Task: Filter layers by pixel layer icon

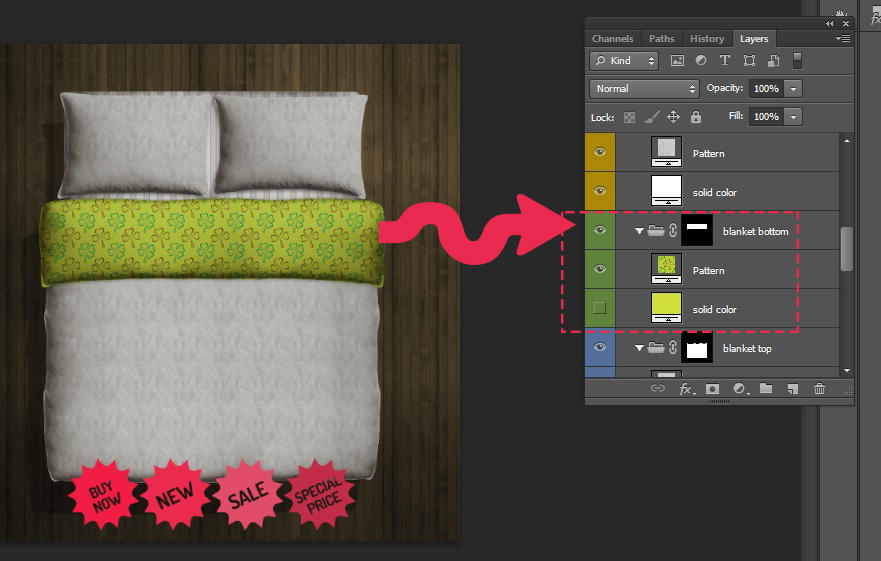Action: [677, 61]
